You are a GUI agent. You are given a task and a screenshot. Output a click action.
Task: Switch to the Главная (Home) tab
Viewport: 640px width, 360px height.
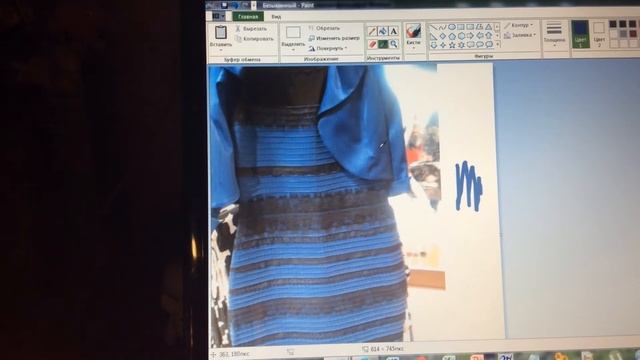(x=248, y=16)
